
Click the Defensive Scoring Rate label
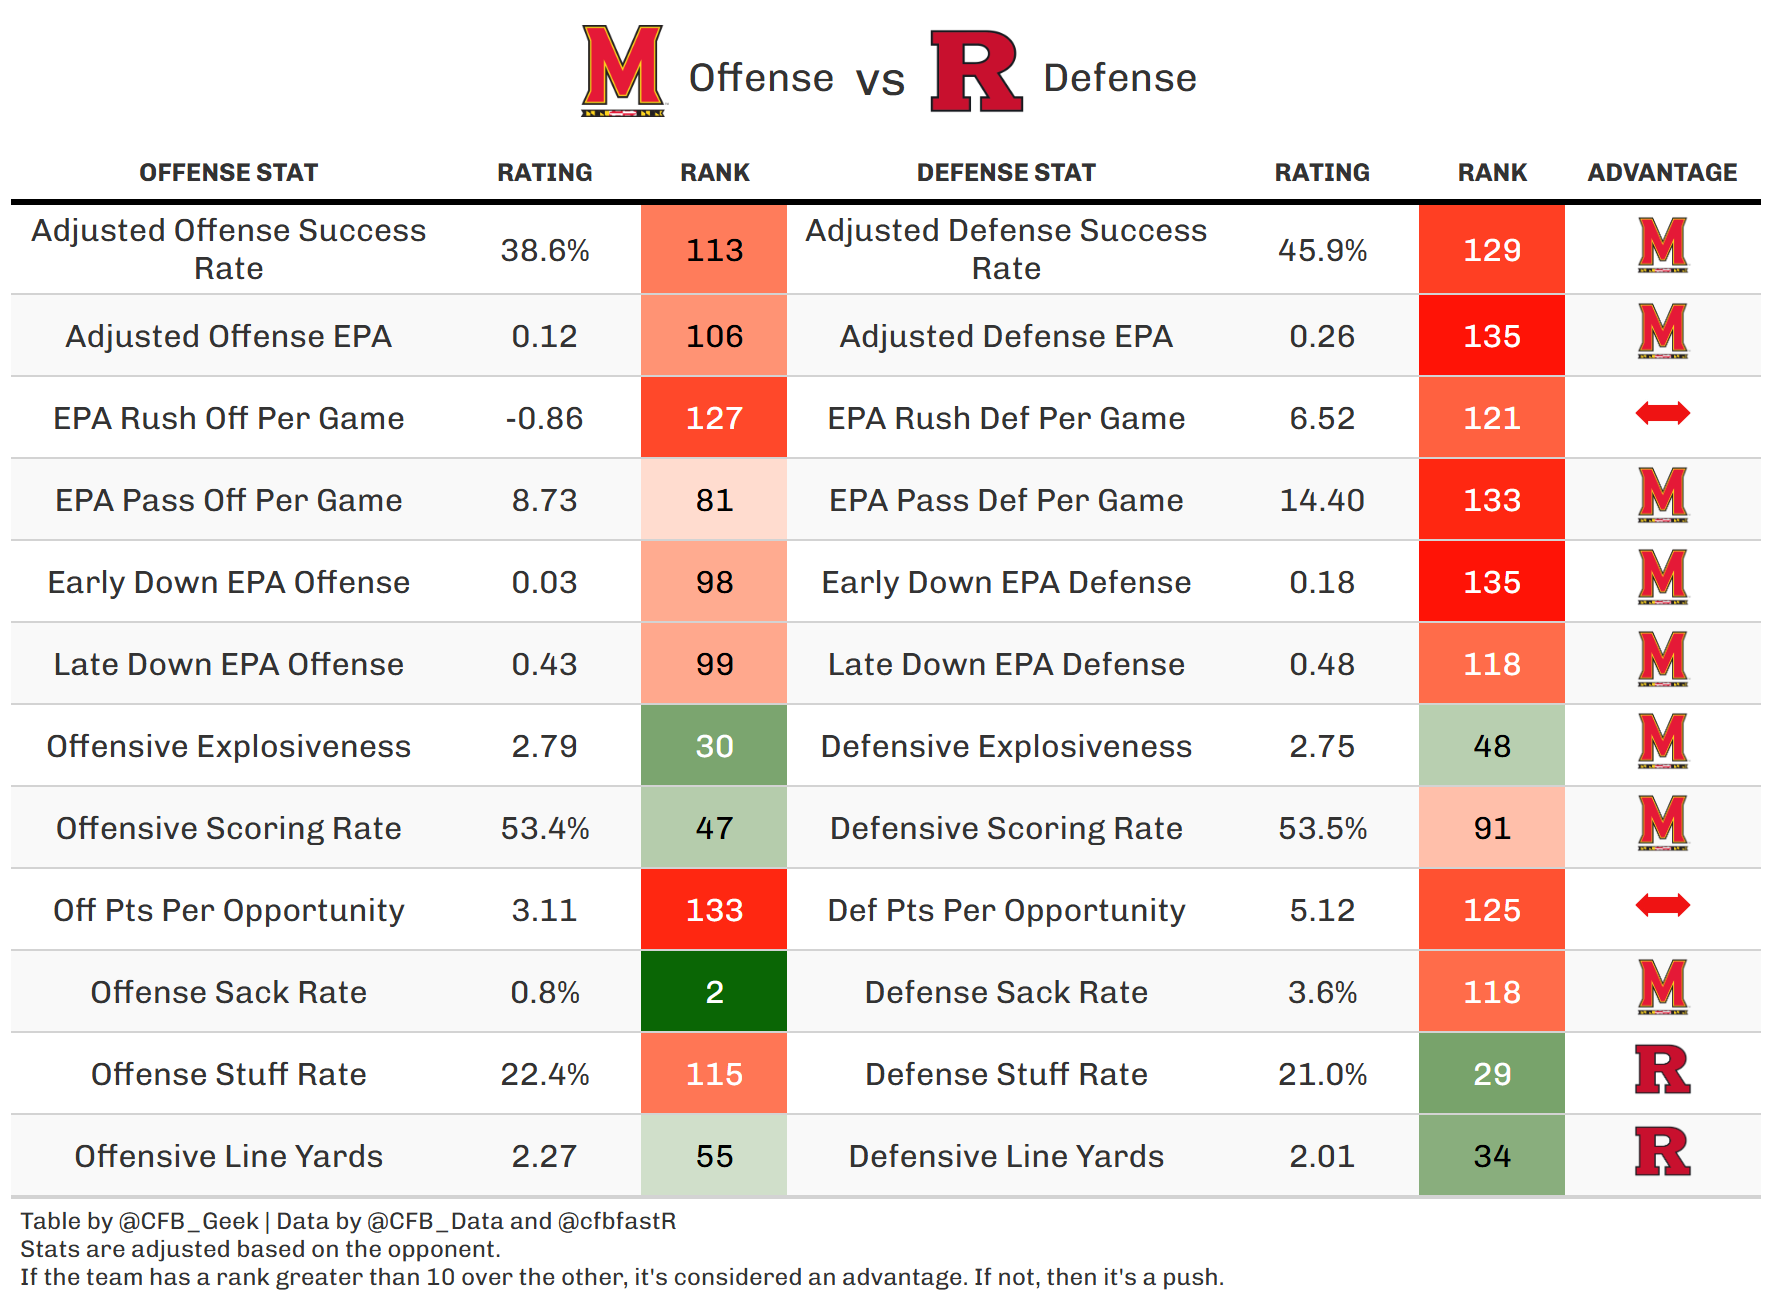(x=1006, y=828)
